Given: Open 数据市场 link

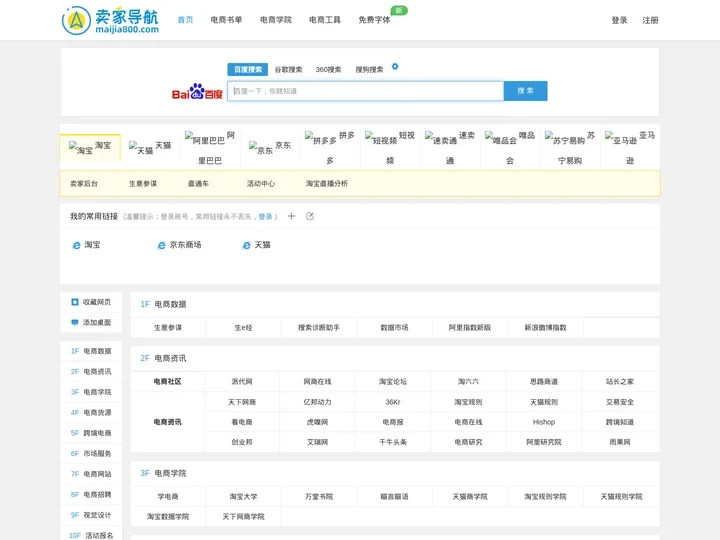Looking at the screenshot, I should [394, 327].
